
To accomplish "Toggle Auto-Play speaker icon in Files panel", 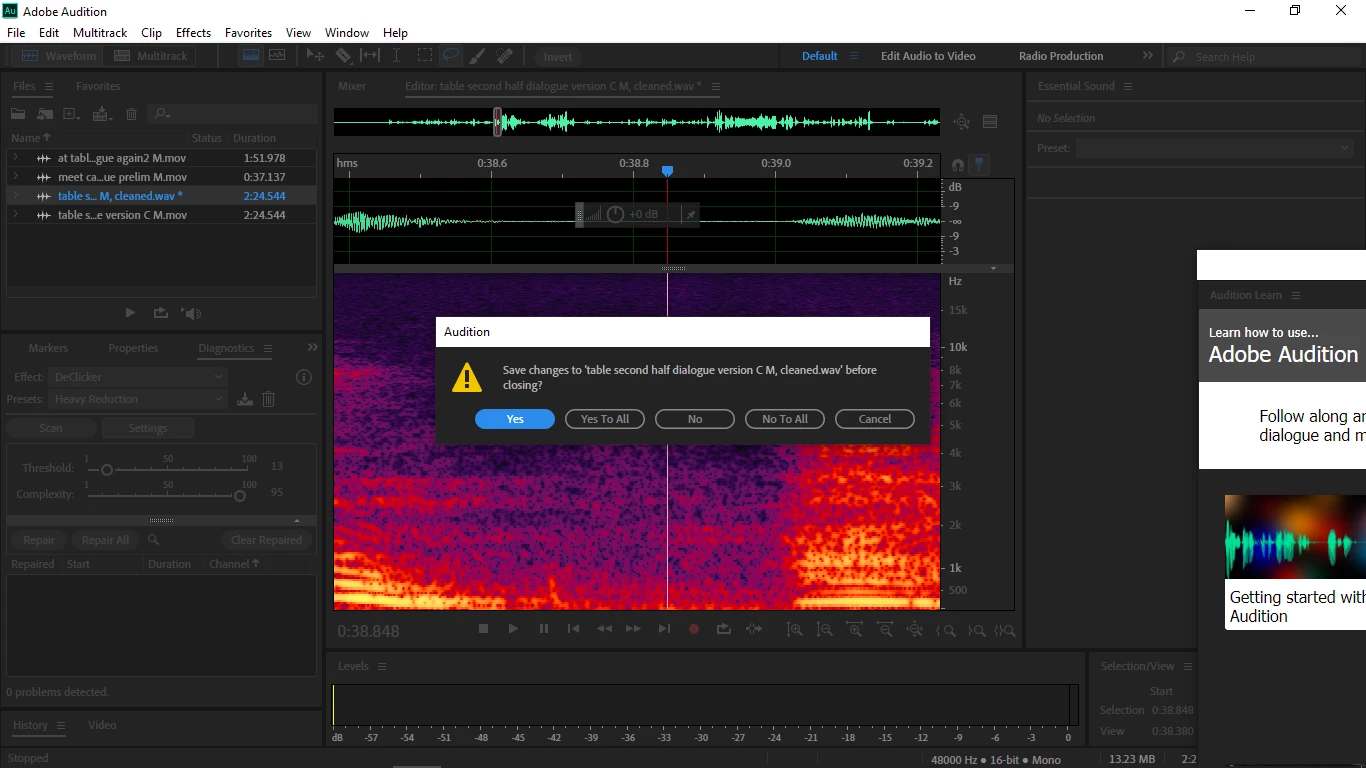I will click(191, 313).
